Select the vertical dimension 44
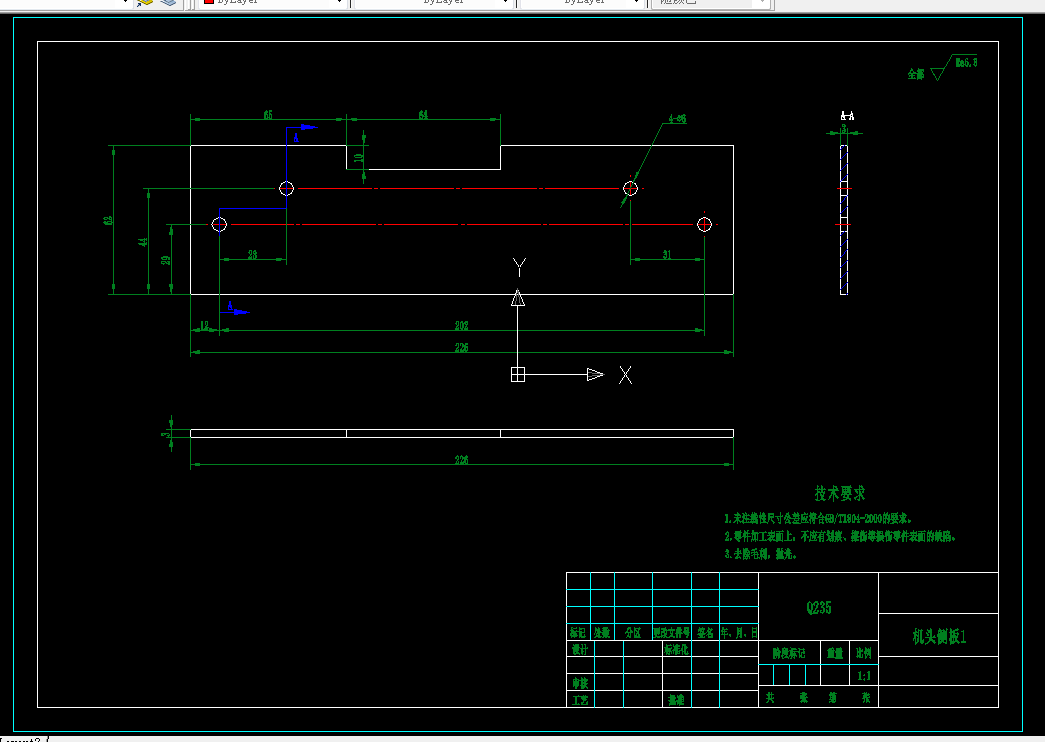The width and height of the screenshot is (1045, 742). click(x=143, y=241)
